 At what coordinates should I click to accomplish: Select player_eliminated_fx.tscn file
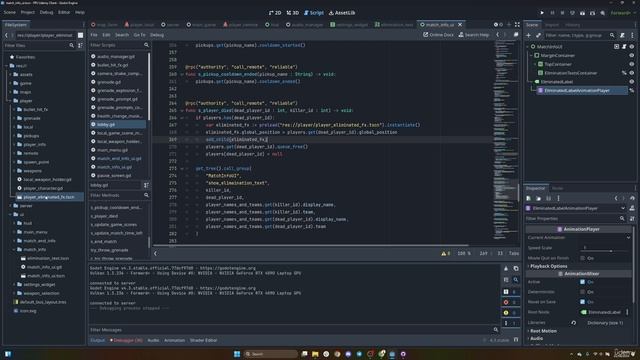(x=49, y=197)
